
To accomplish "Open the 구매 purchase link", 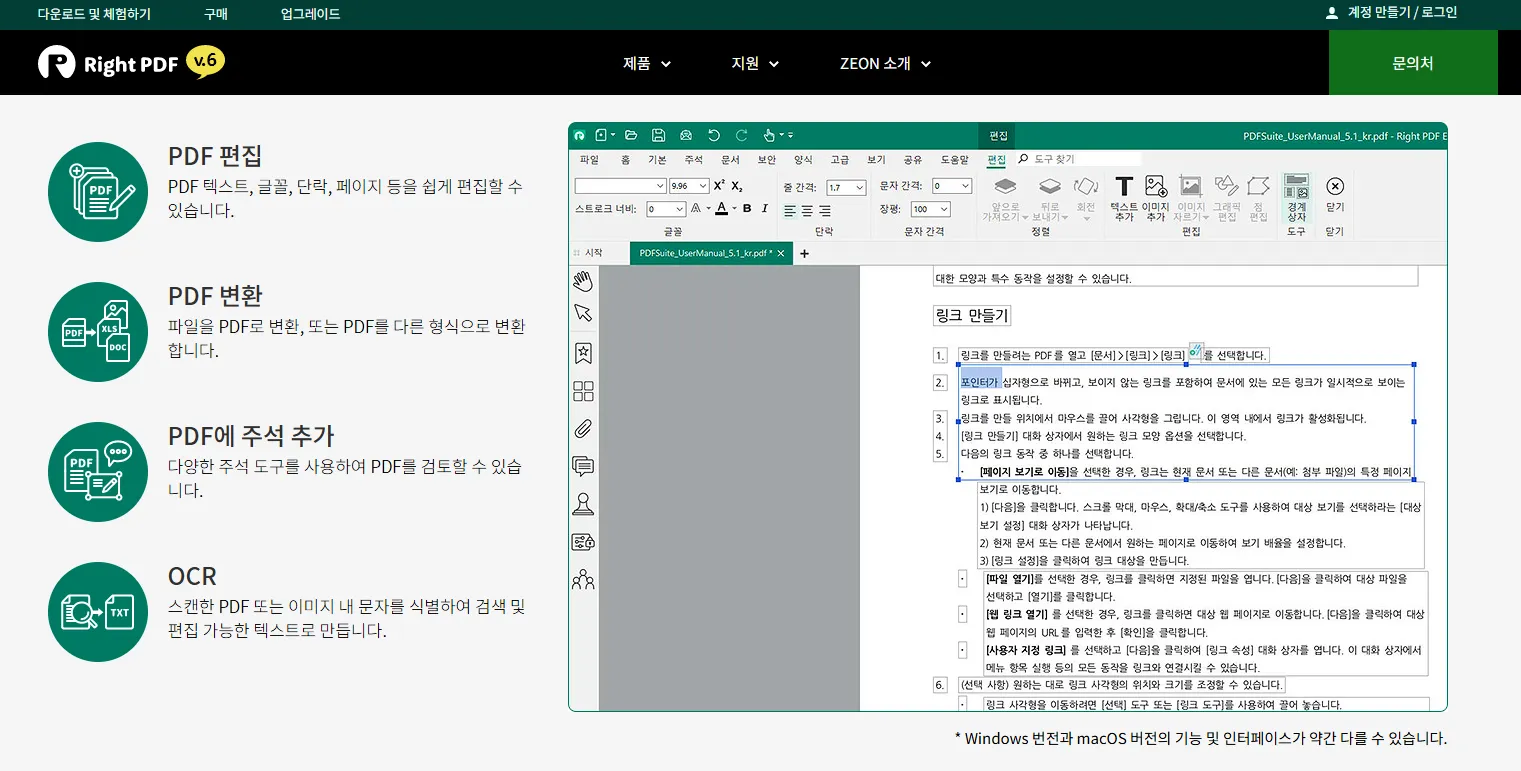I will (x=216, y=14).
